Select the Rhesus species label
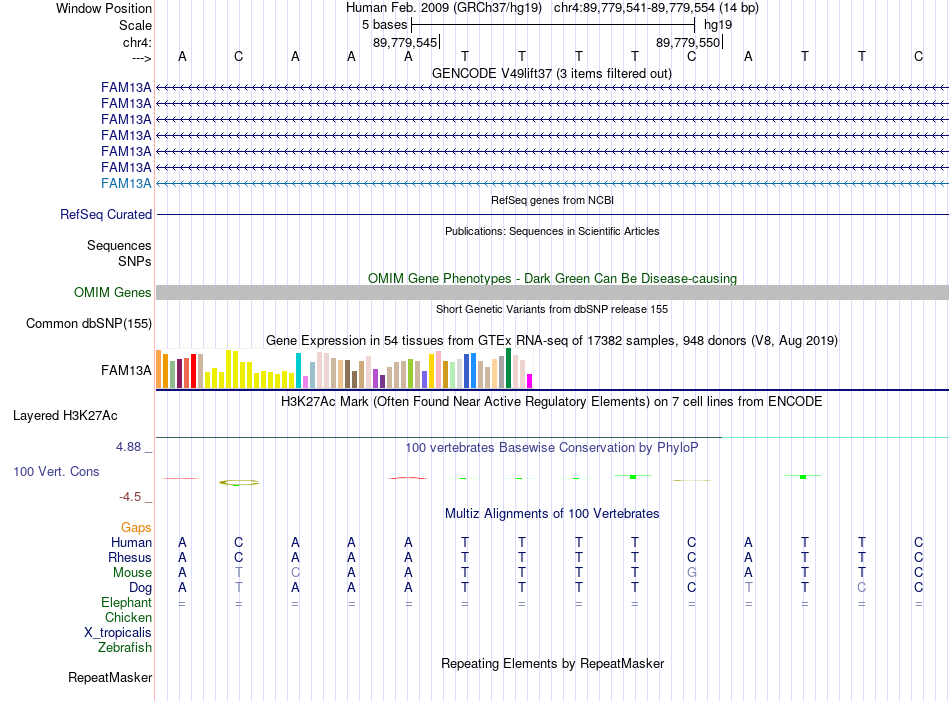950x701 pixels. coord(130,557)
